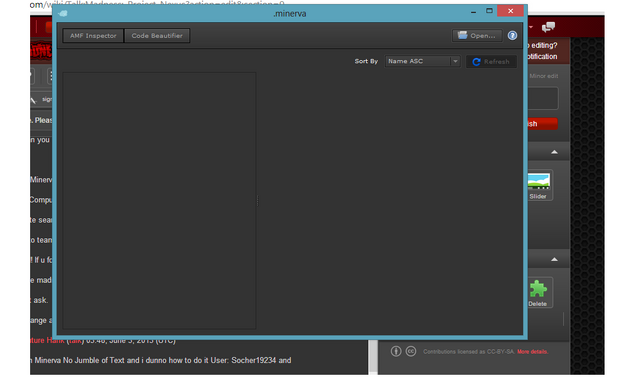
Task: Maximize the .minerva window
Action: tap(489, 11)
